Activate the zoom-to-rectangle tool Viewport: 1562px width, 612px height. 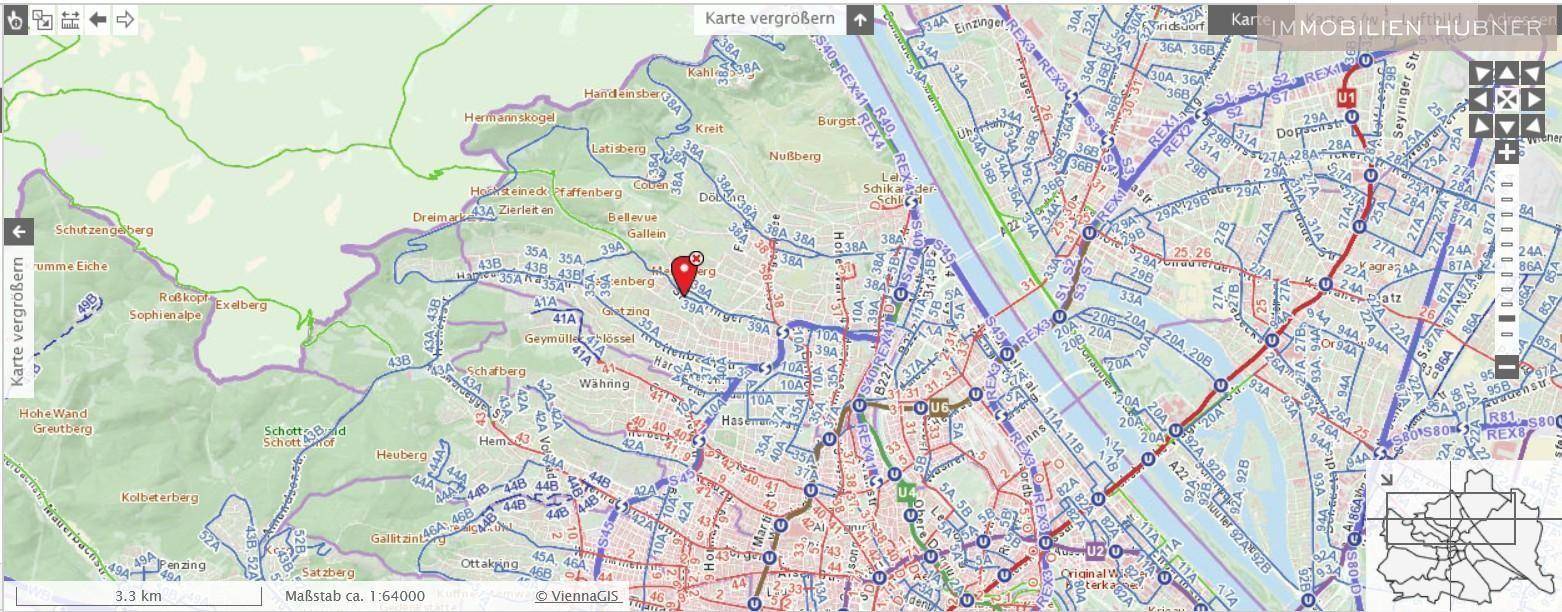point(42,19)
